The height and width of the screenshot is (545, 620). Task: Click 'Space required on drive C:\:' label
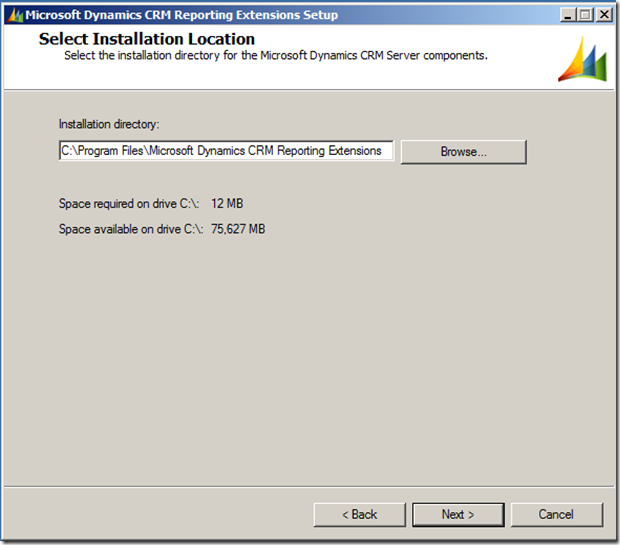tap(129, 203)
